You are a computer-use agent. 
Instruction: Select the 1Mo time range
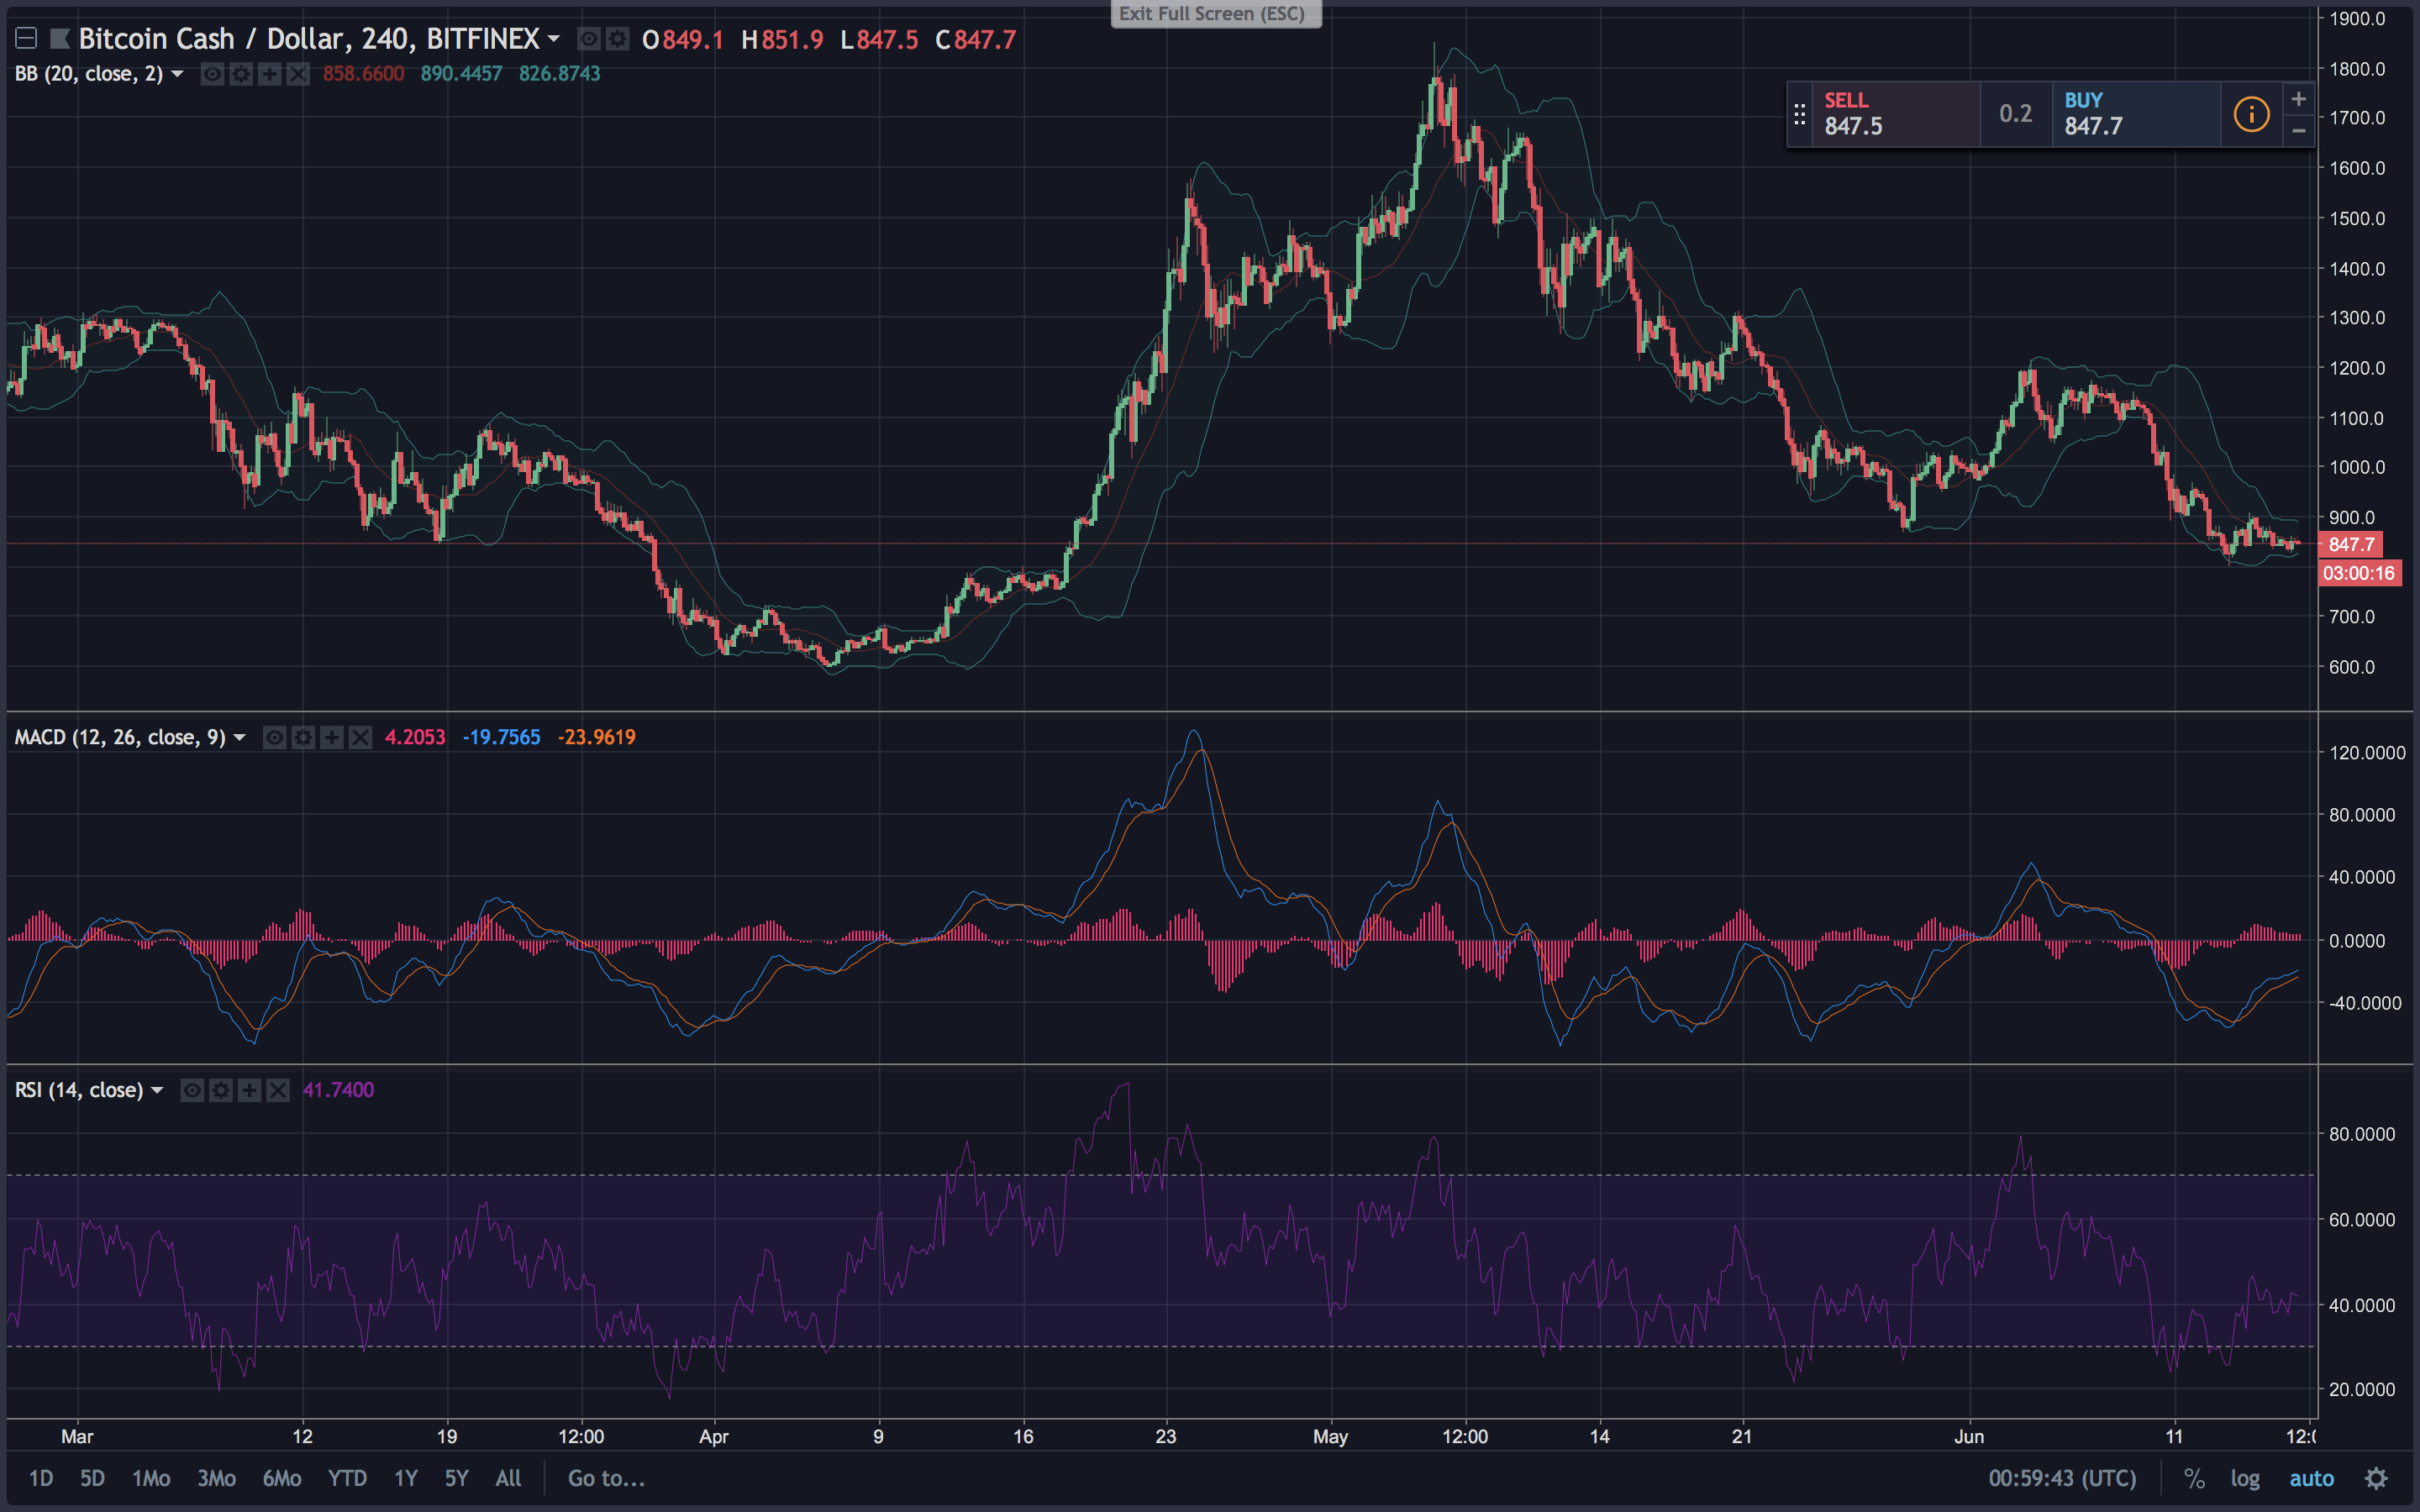(x=151, y=1478)
